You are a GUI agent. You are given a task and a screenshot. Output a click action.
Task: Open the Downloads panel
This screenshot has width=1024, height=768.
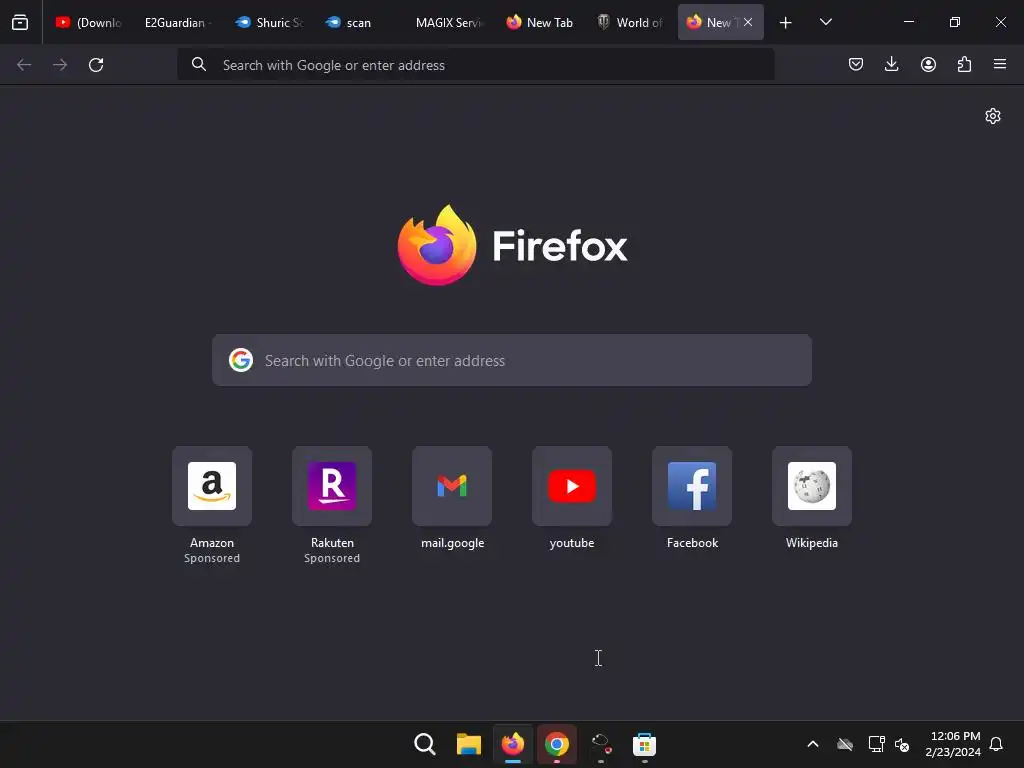click(891, 64)
